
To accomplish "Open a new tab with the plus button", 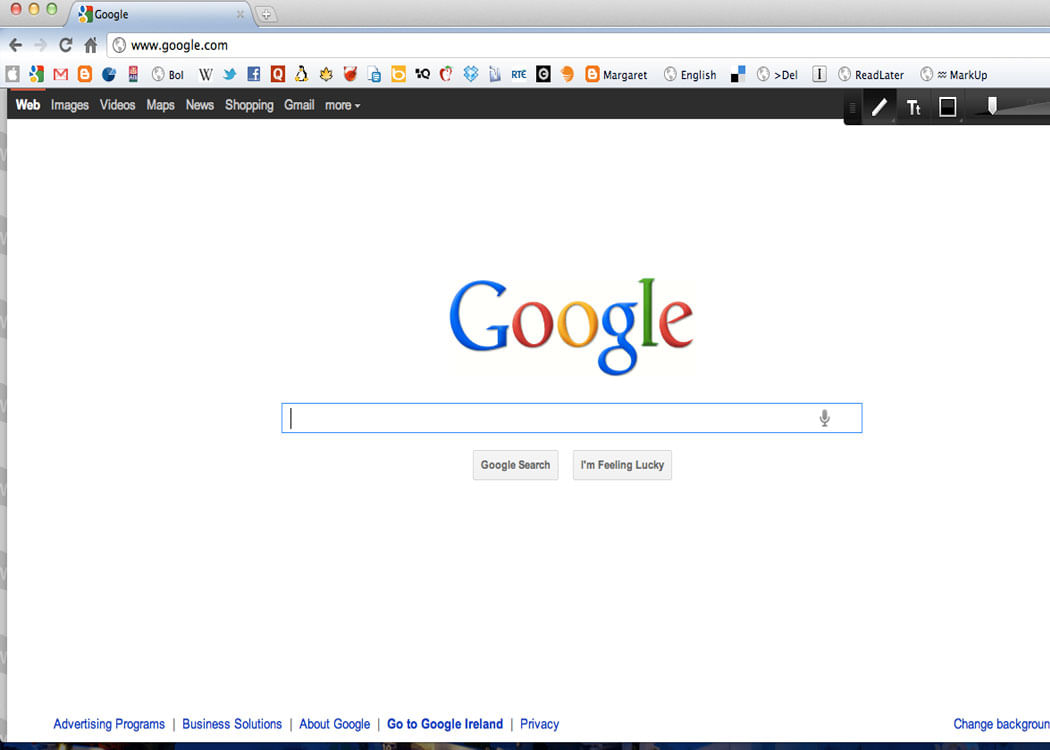I will tap(266, 14).
